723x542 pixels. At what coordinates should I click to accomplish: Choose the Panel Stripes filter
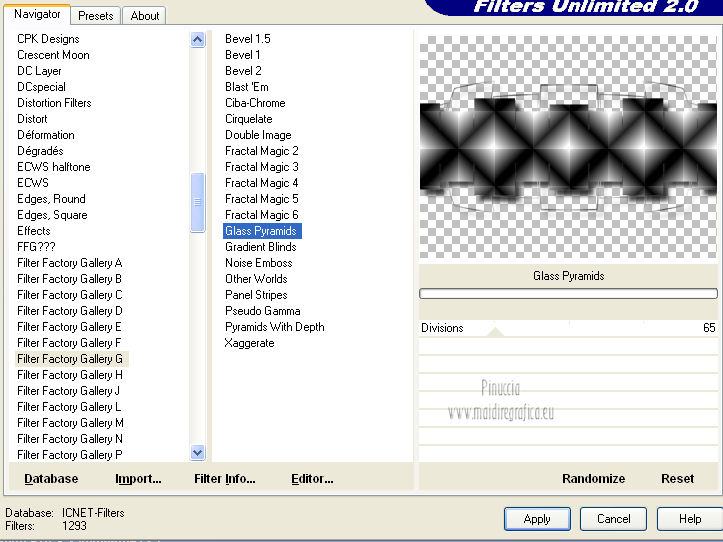[x=256, y=295]
